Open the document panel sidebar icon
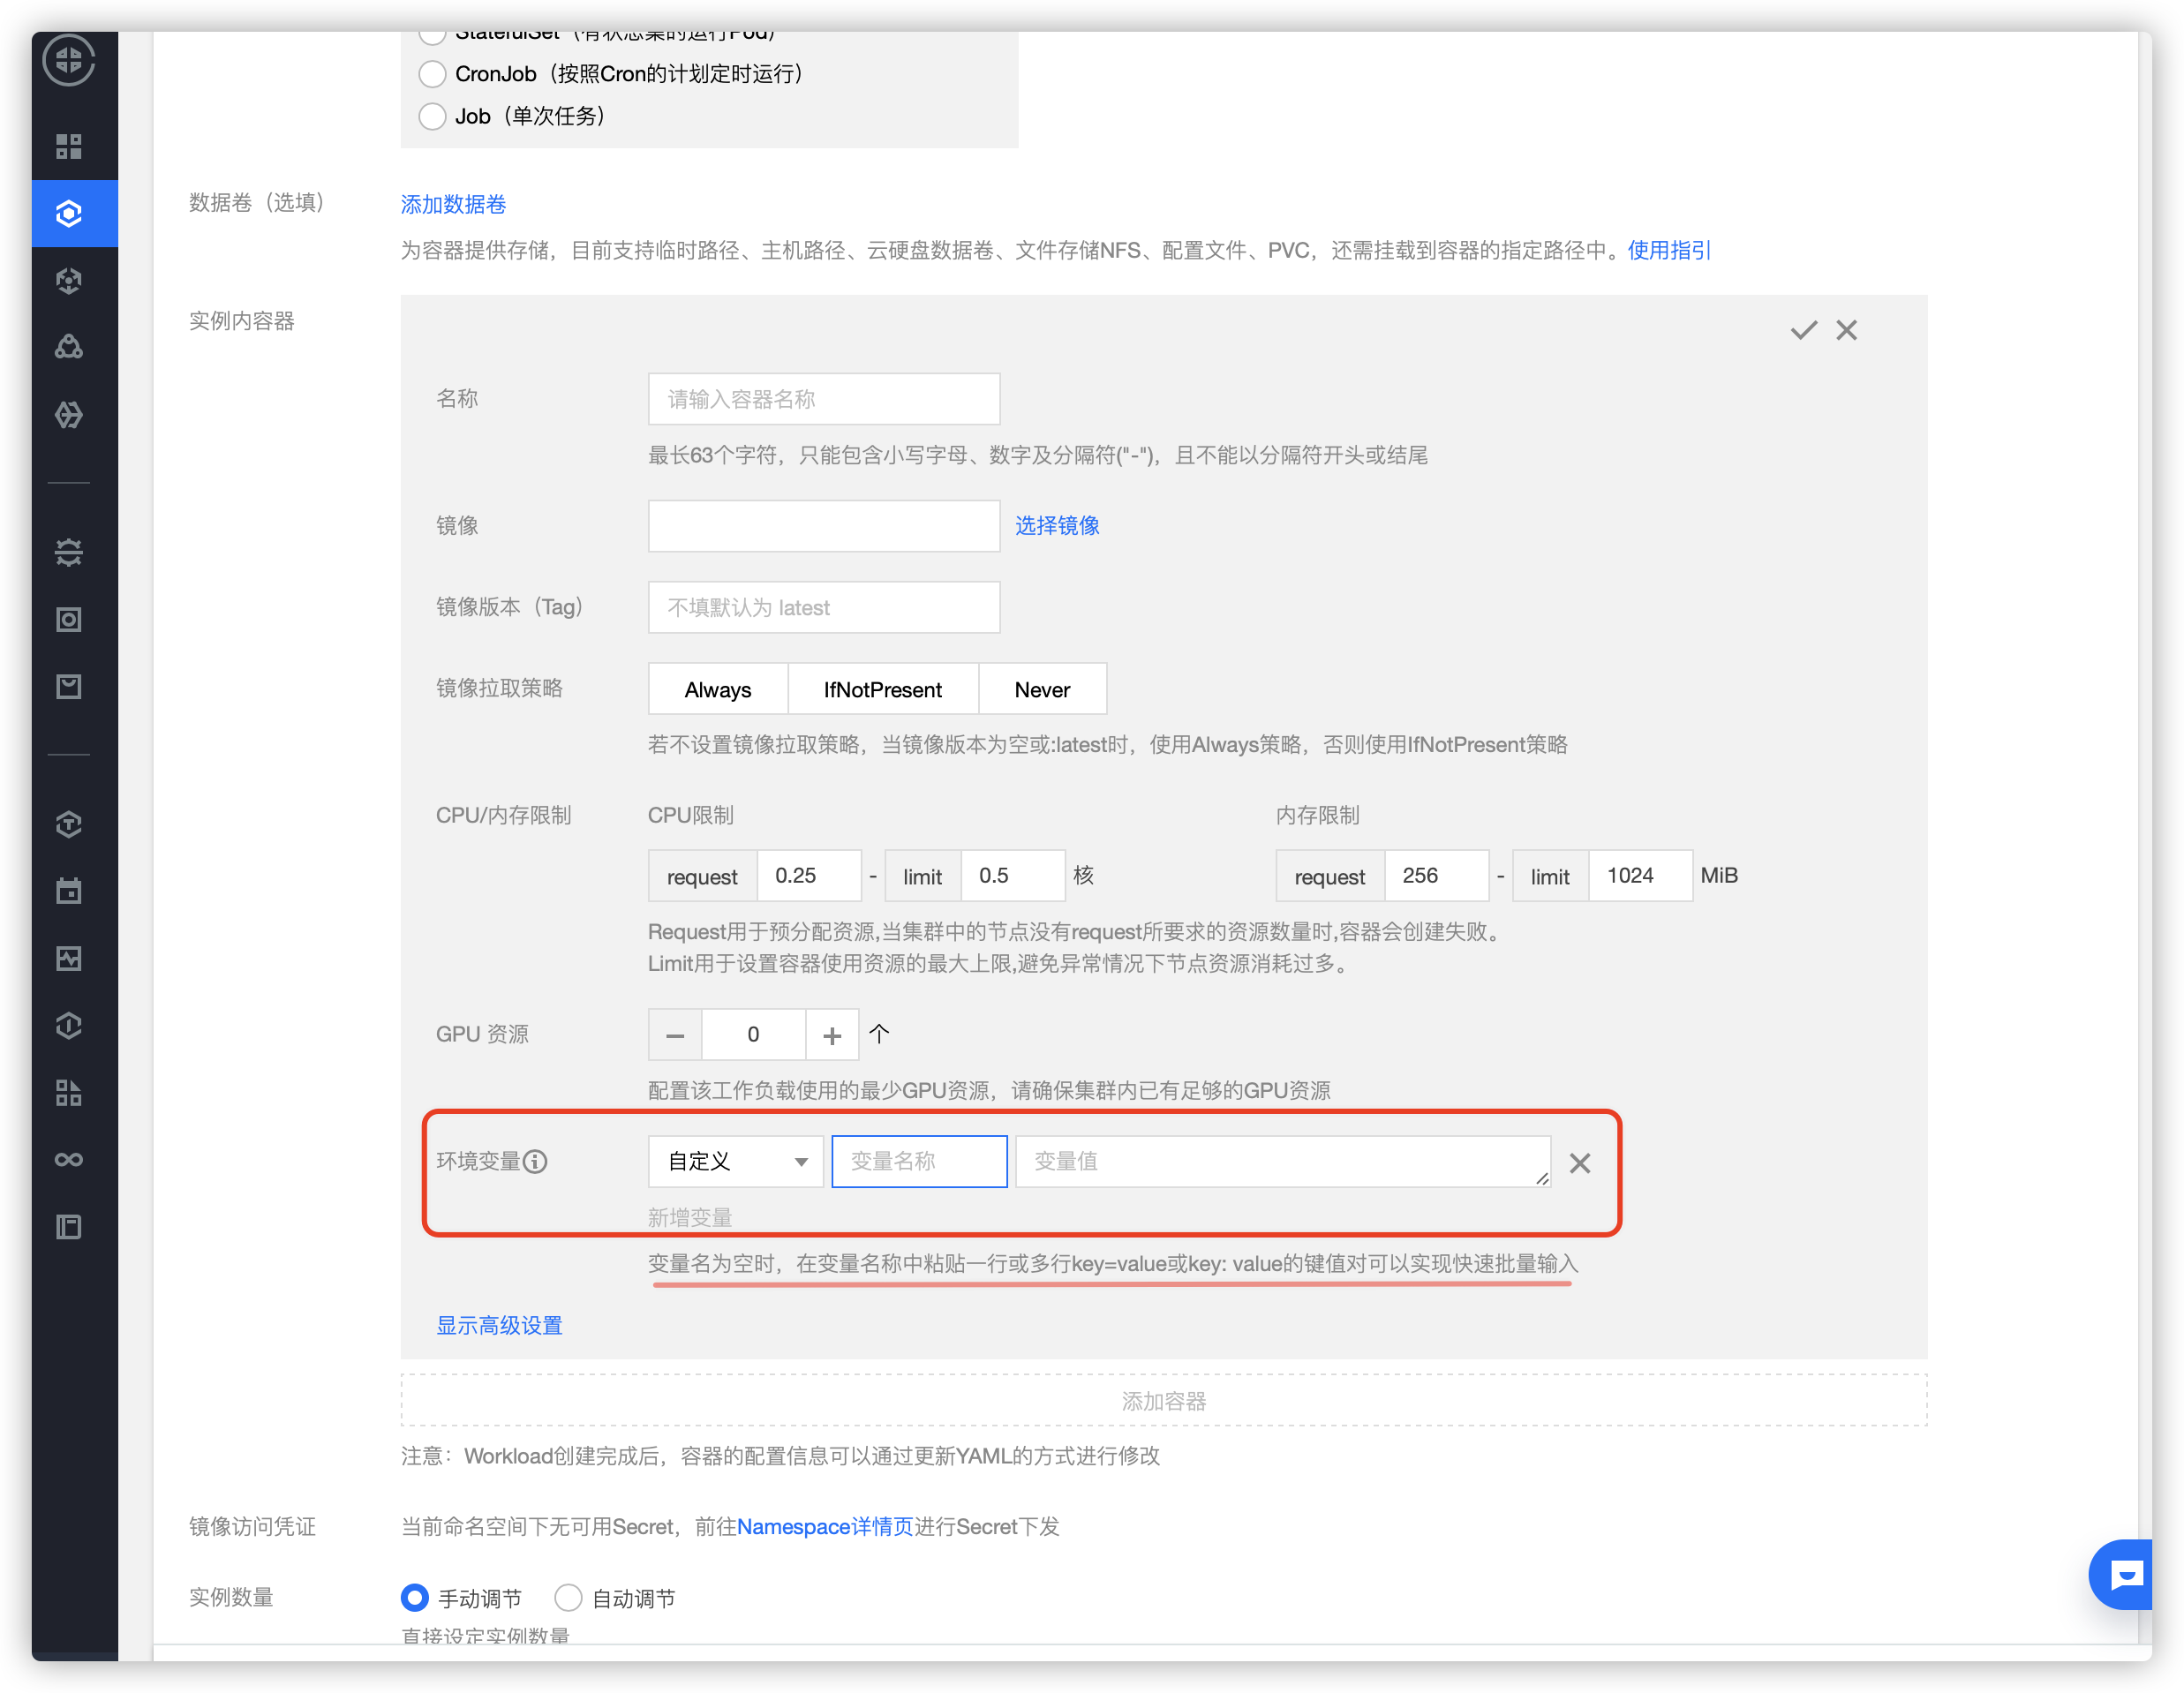 [x=69, y=1226]
